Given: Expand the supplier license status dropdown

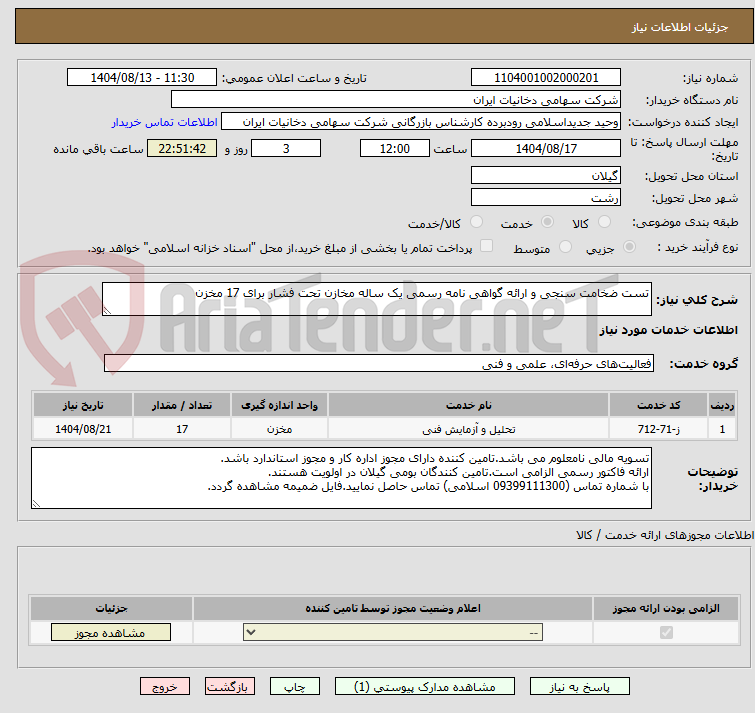Looking at the screenshot, I should [394, 633].
